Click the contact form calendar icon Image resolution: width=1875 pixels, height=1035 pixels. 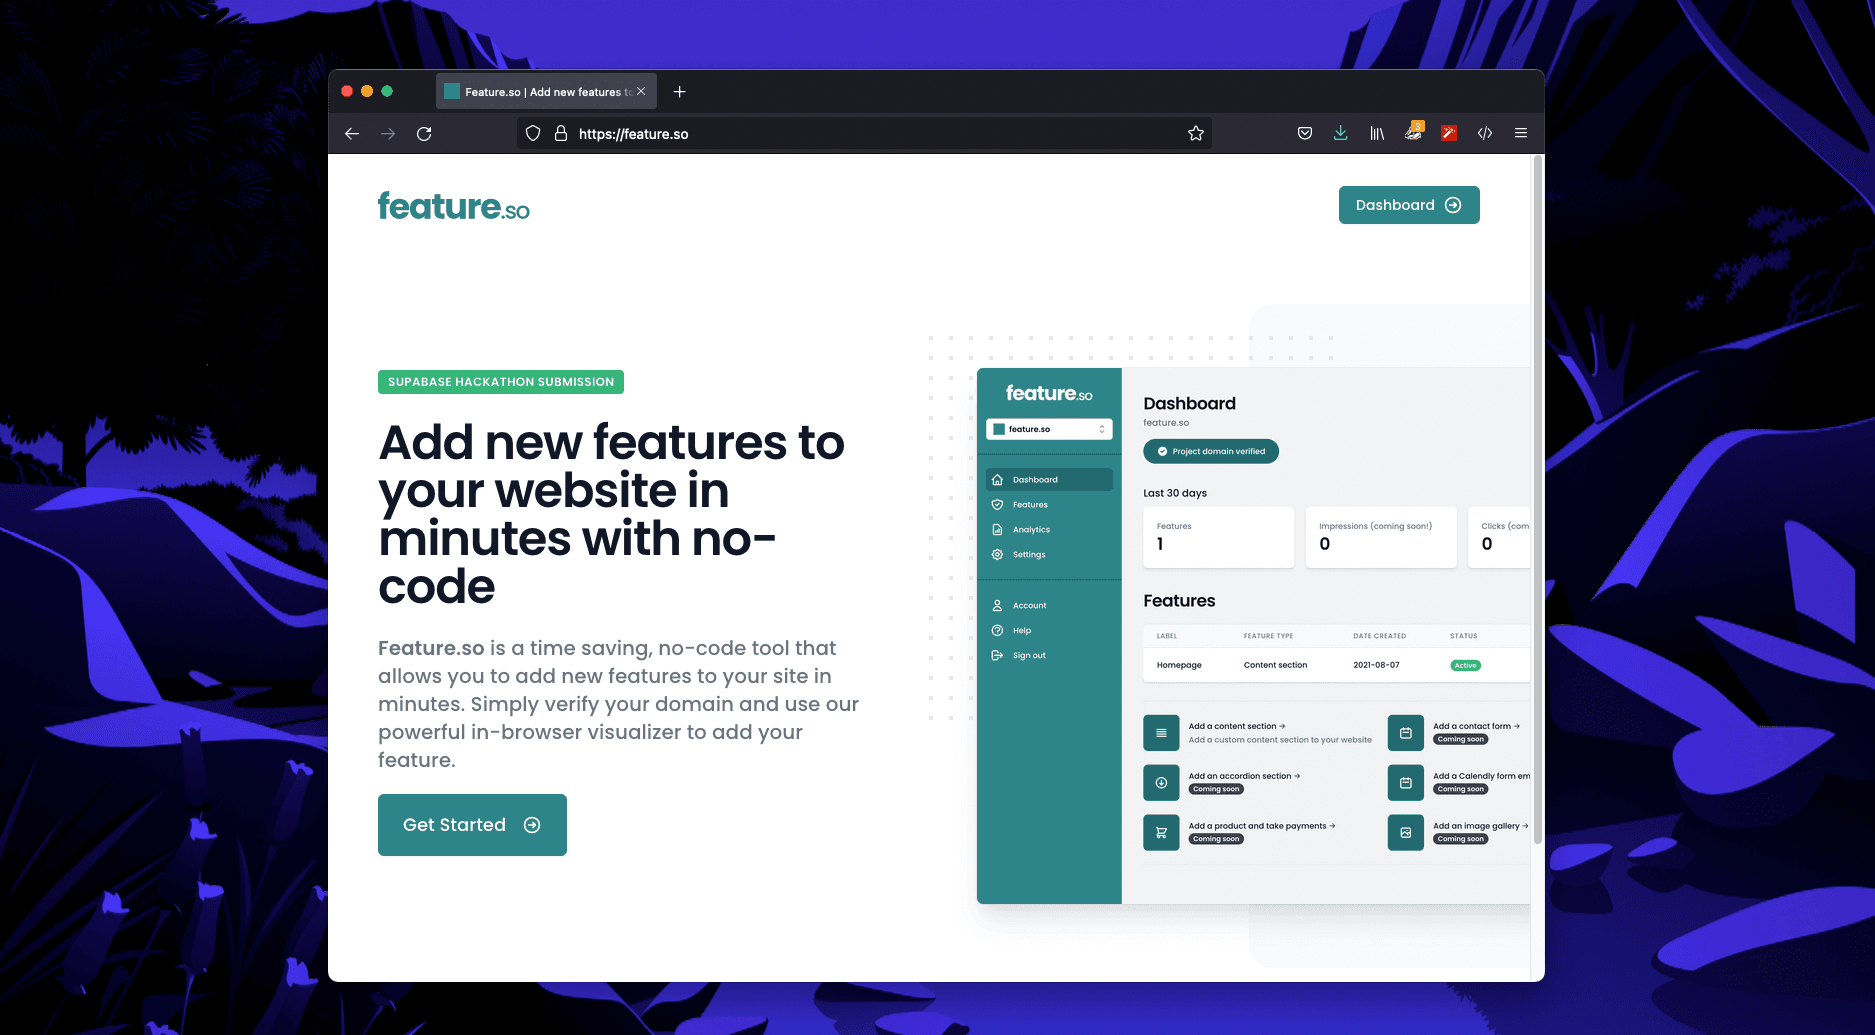[1406, 733]
